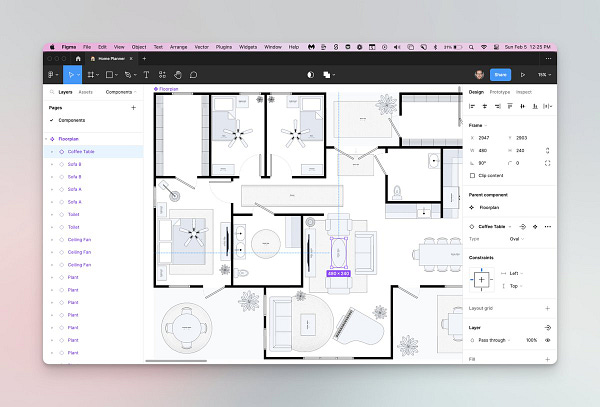The image size is (600, 407).
Task: Switch to the Assets tab
Action: click(85, 92)
